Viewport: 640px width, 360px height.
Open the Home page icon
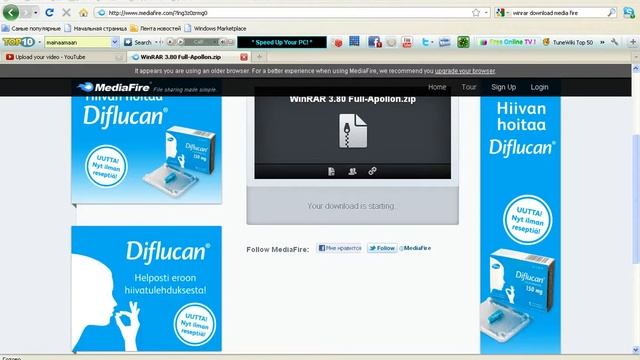click(83, 13)
